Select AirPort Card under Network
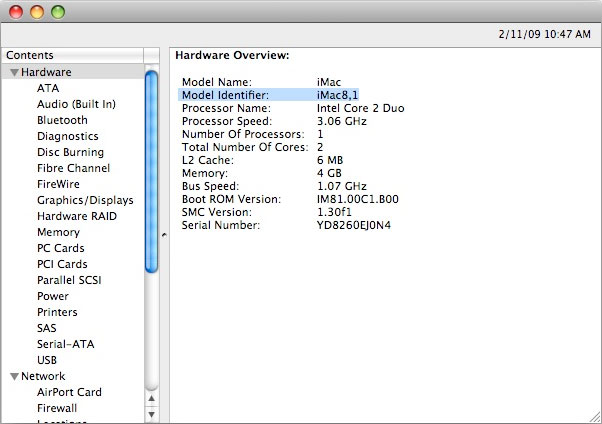Screen dimensions: 602x424 coord(69,392)
